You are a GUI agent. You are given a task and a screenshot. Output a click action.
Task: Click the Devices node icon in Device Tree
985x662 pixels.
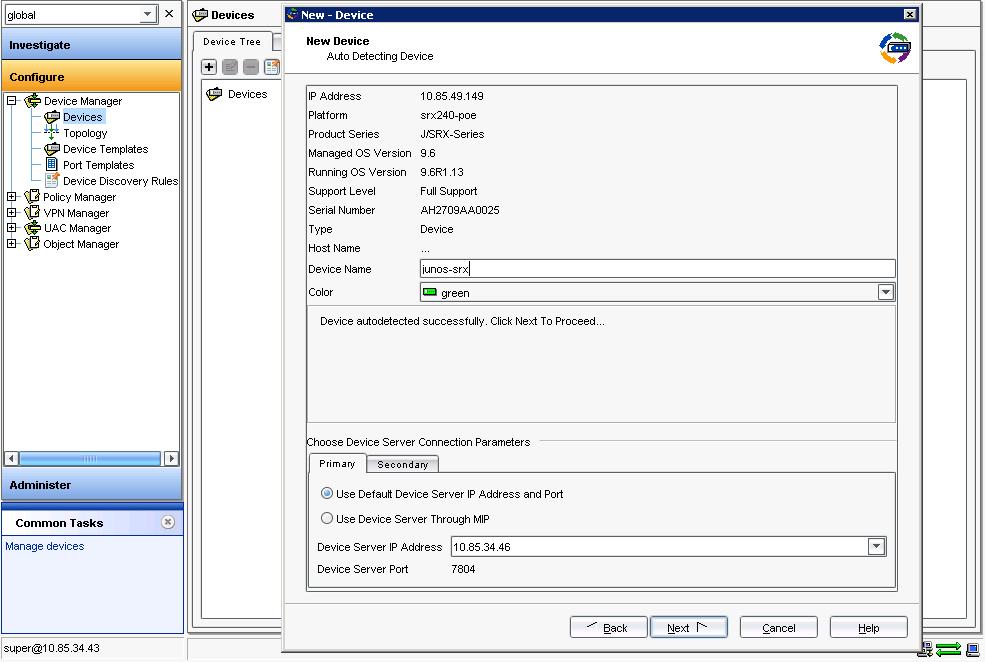click(x=217, y=93)
